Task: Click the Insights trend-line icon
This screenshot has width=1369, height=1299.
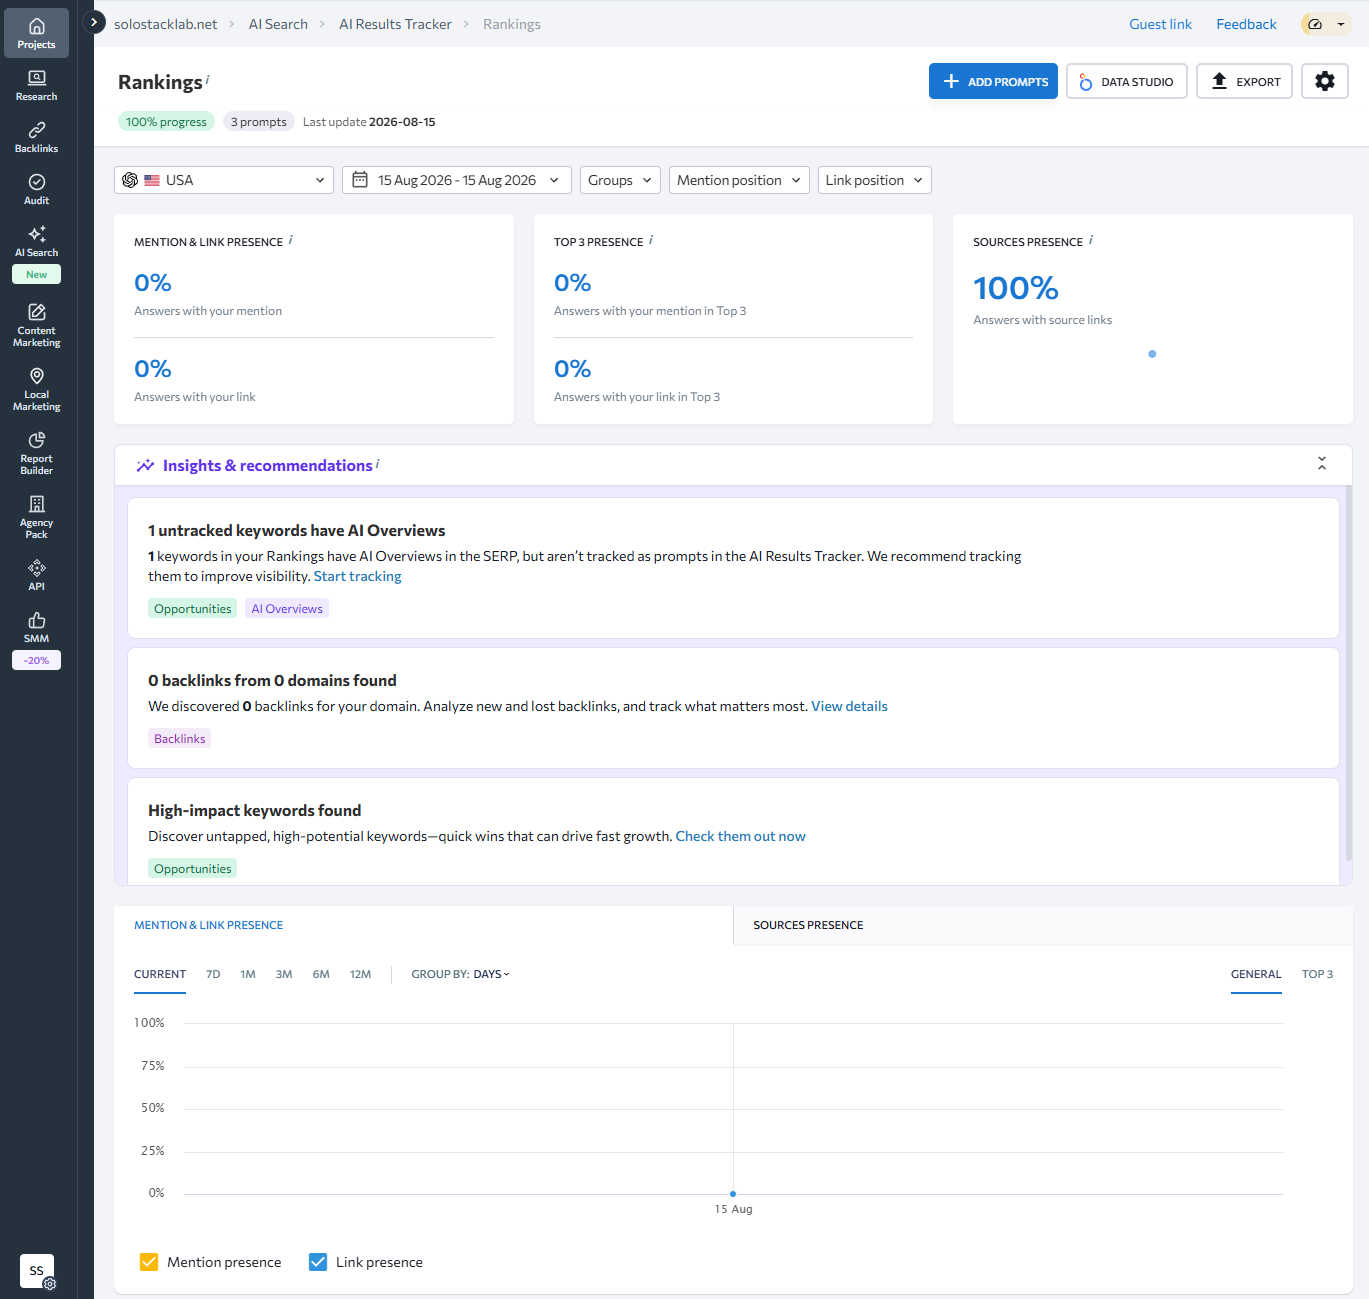Action: [x=145, y=465]
